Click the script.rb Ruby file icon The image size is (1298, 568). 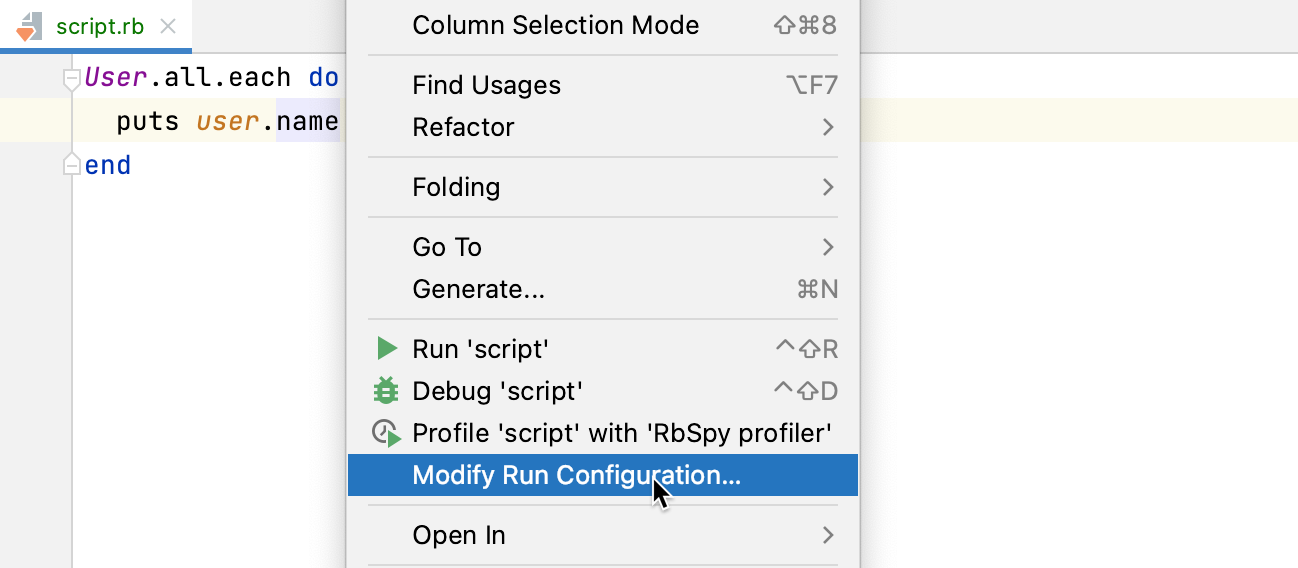(30, 26)
